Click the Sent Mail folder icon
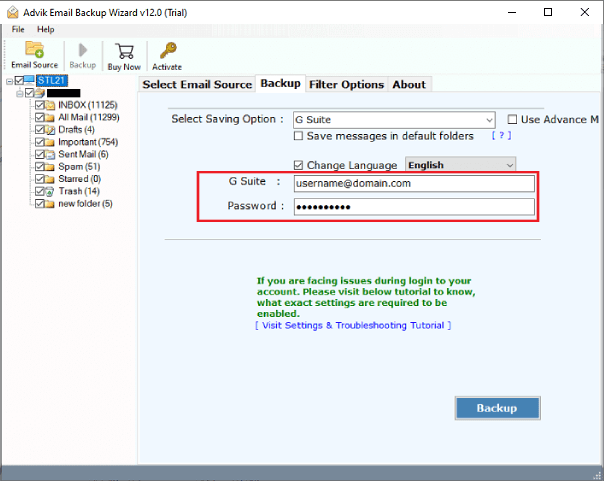604x481 pixels. [x=50, y=154]
